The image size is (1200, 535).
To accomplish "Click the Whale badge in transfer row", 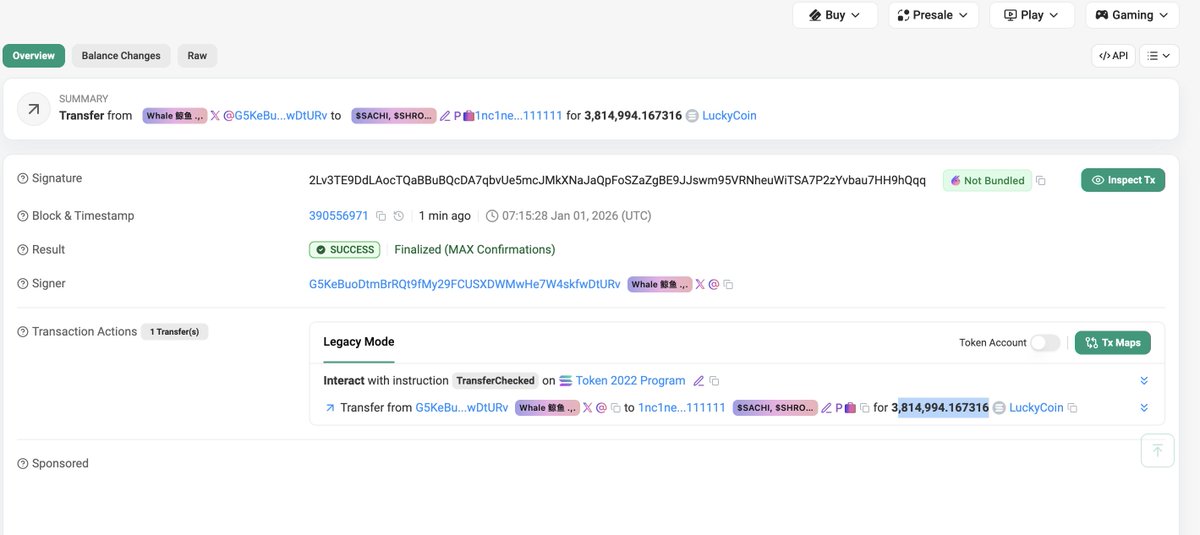I will coord(547,408).
